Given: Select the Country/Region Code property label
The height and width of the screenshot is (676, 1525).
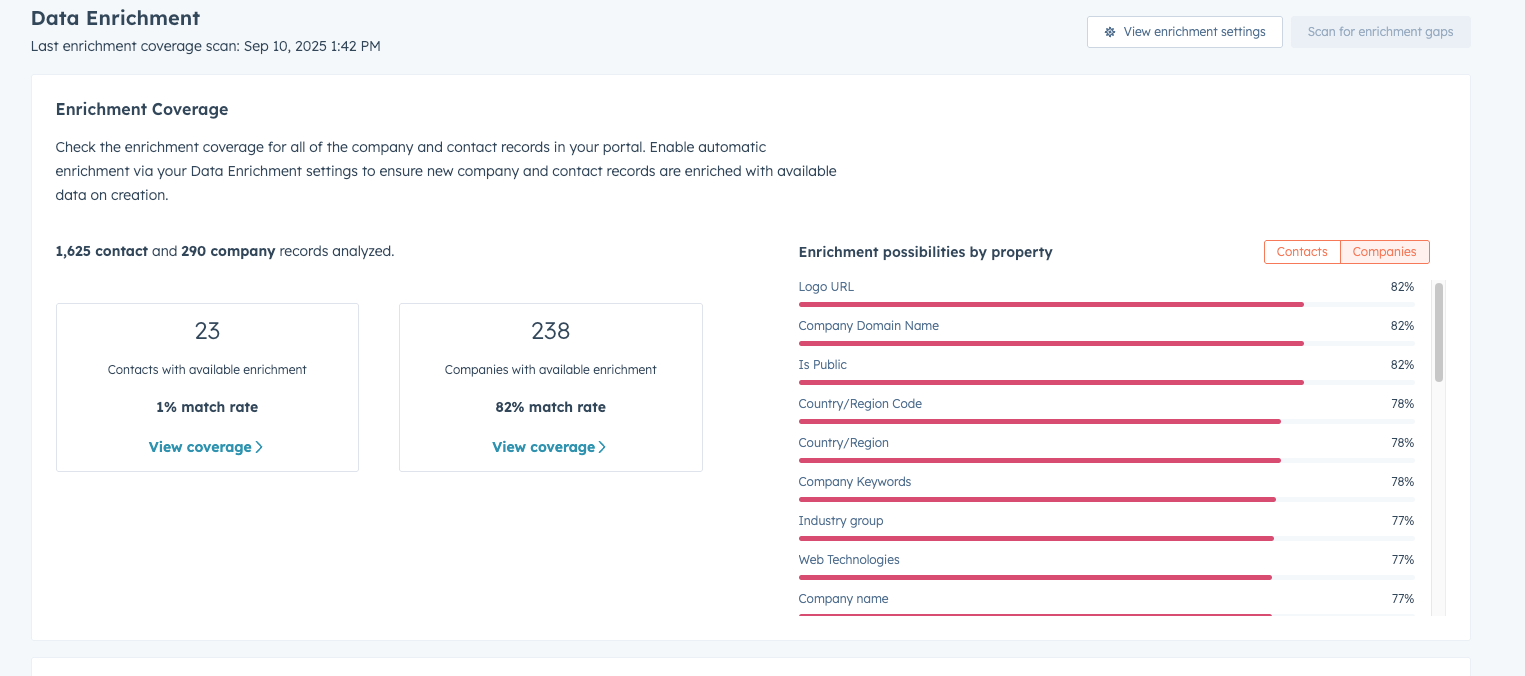Looking at the screenshot, I should tap(860, 404).
